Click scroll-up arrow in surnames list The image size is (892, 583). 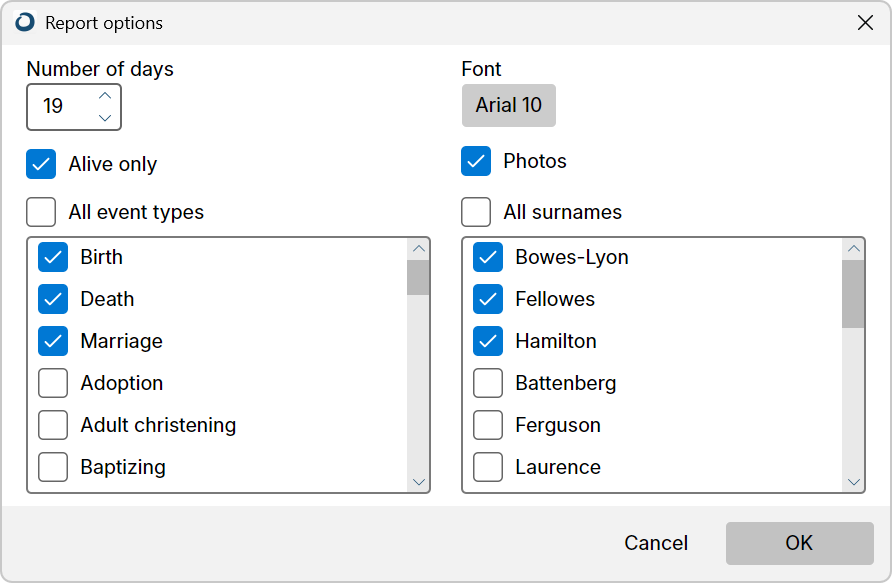coord(853,249)
